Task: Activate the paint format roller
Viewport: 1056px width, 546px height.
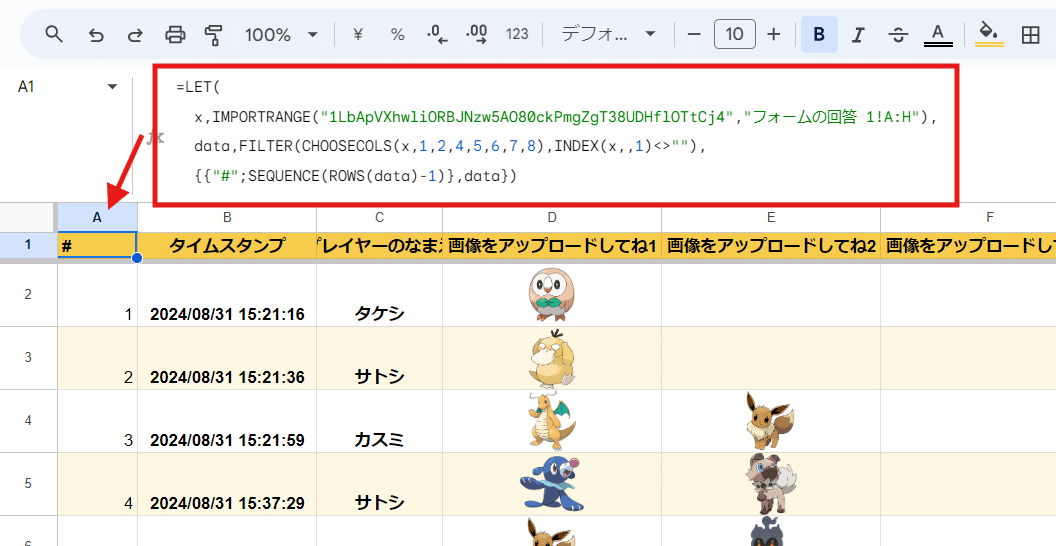Action: (x=214, y=34)
